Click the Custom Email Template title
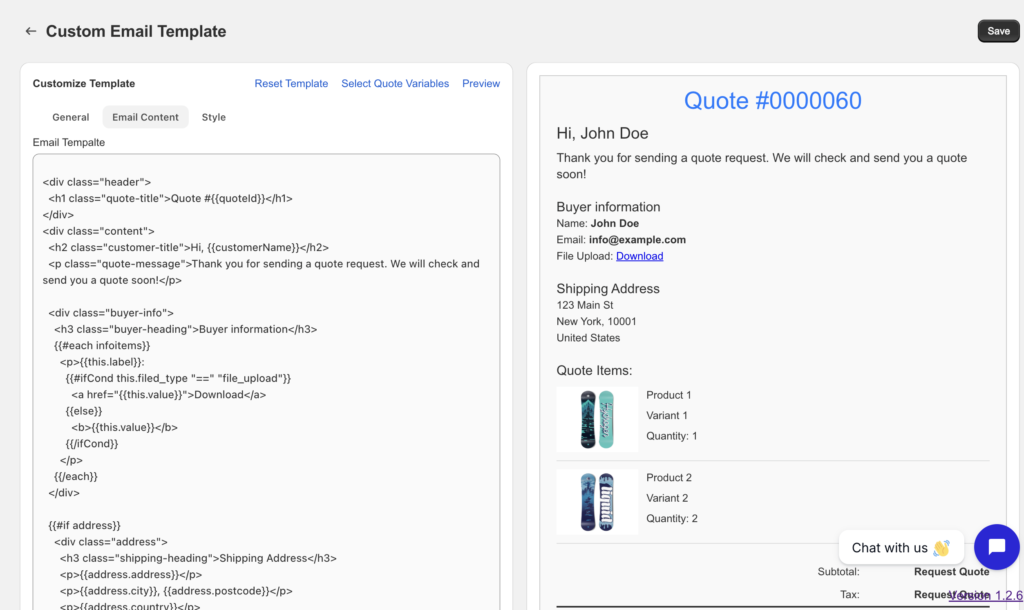This screenshot has width=1024, height=610. [x=136, y=31]
